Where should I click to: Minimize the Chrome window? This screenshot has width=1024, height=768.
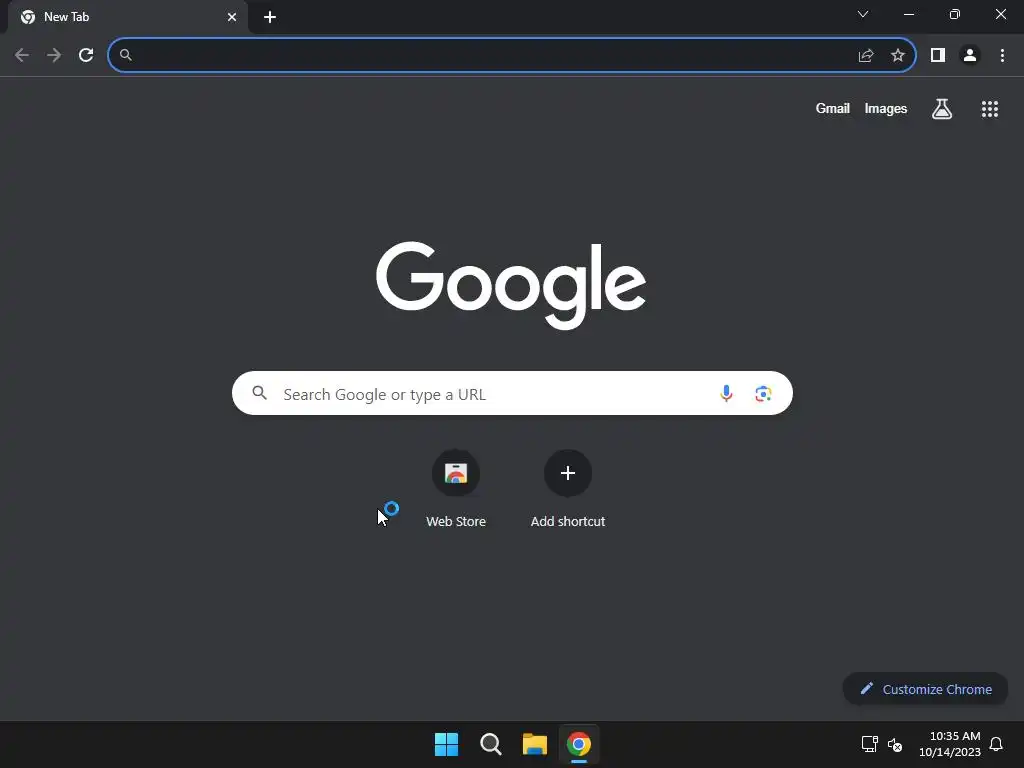coord(909,14)
